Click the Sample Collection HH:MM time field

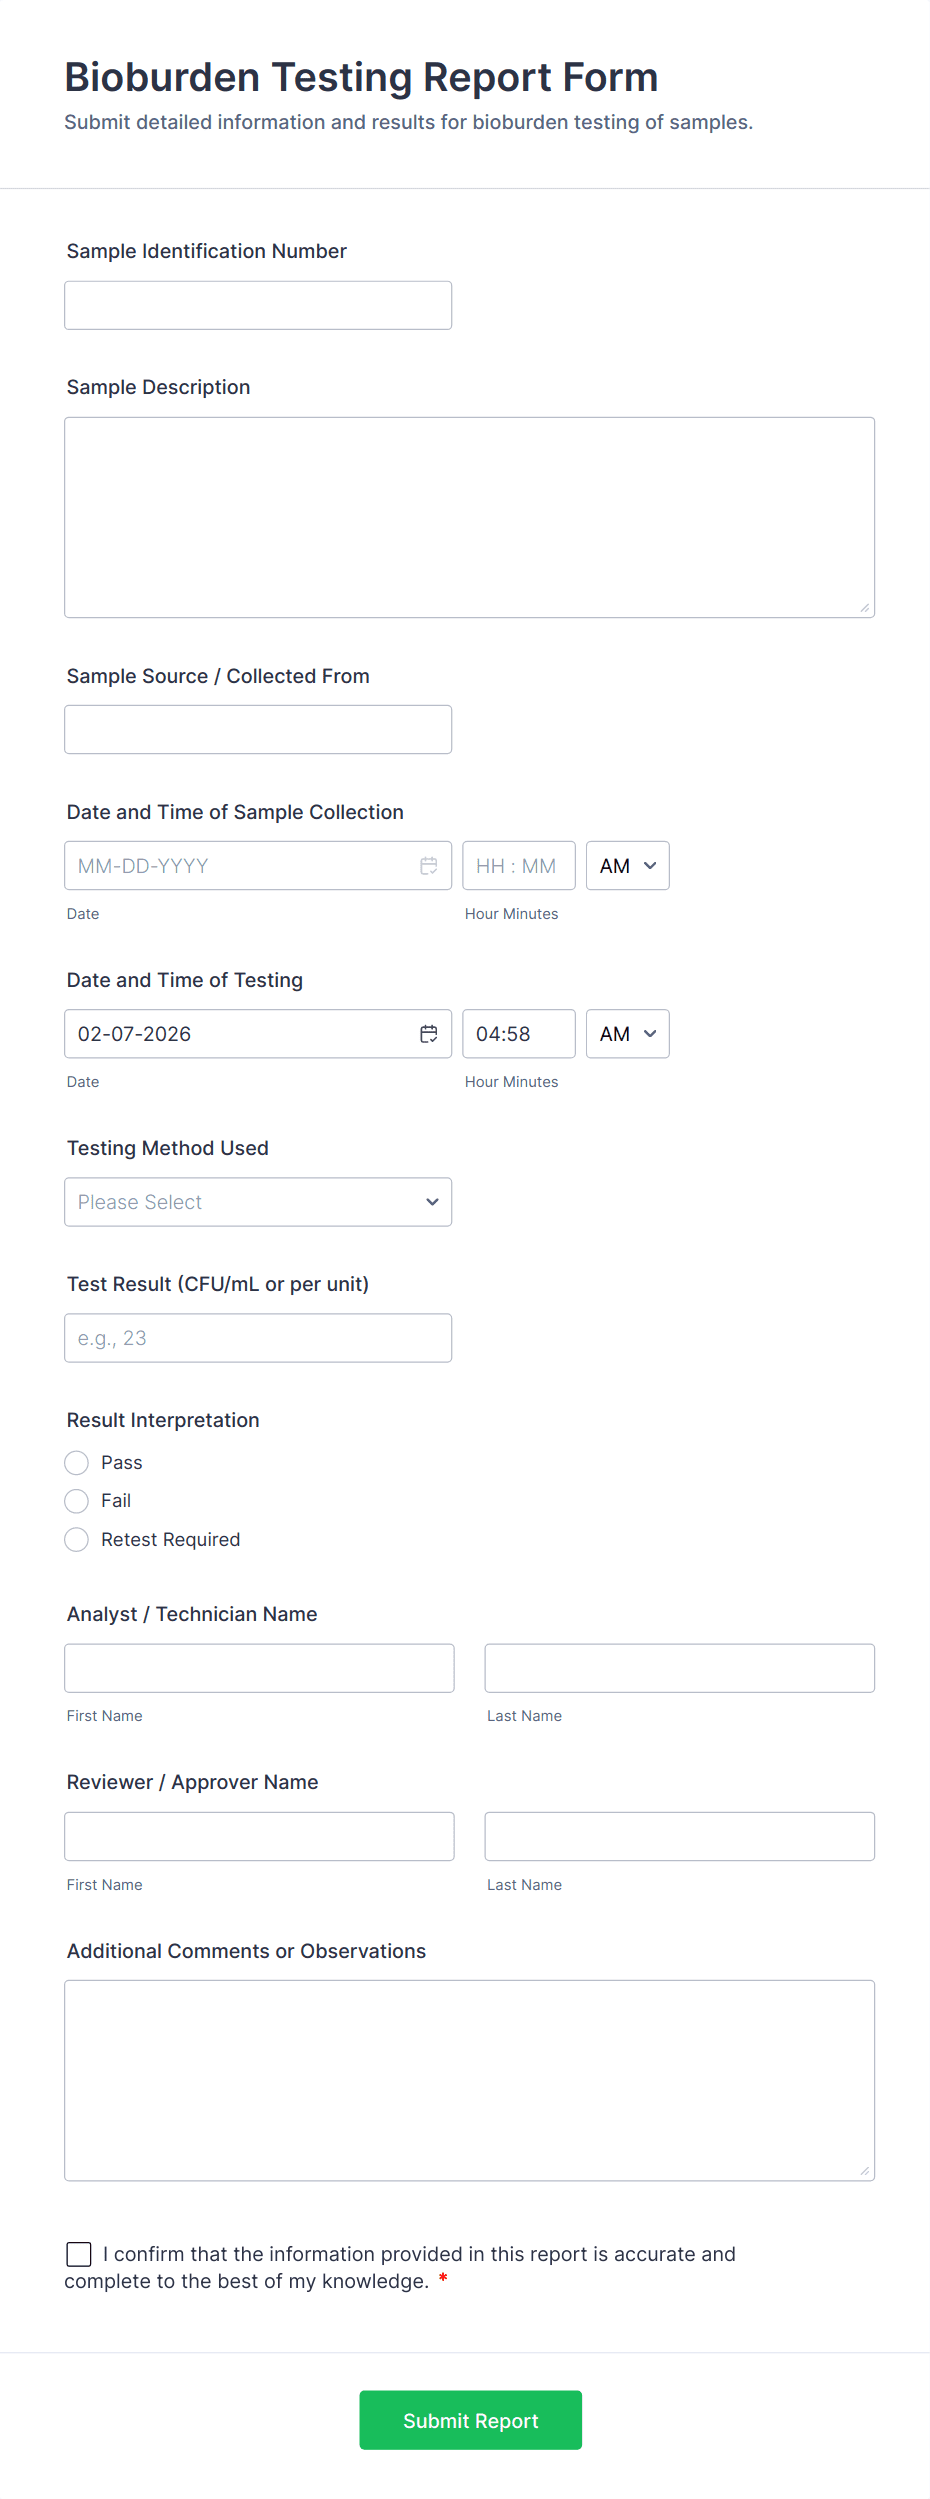click(518, 866)
